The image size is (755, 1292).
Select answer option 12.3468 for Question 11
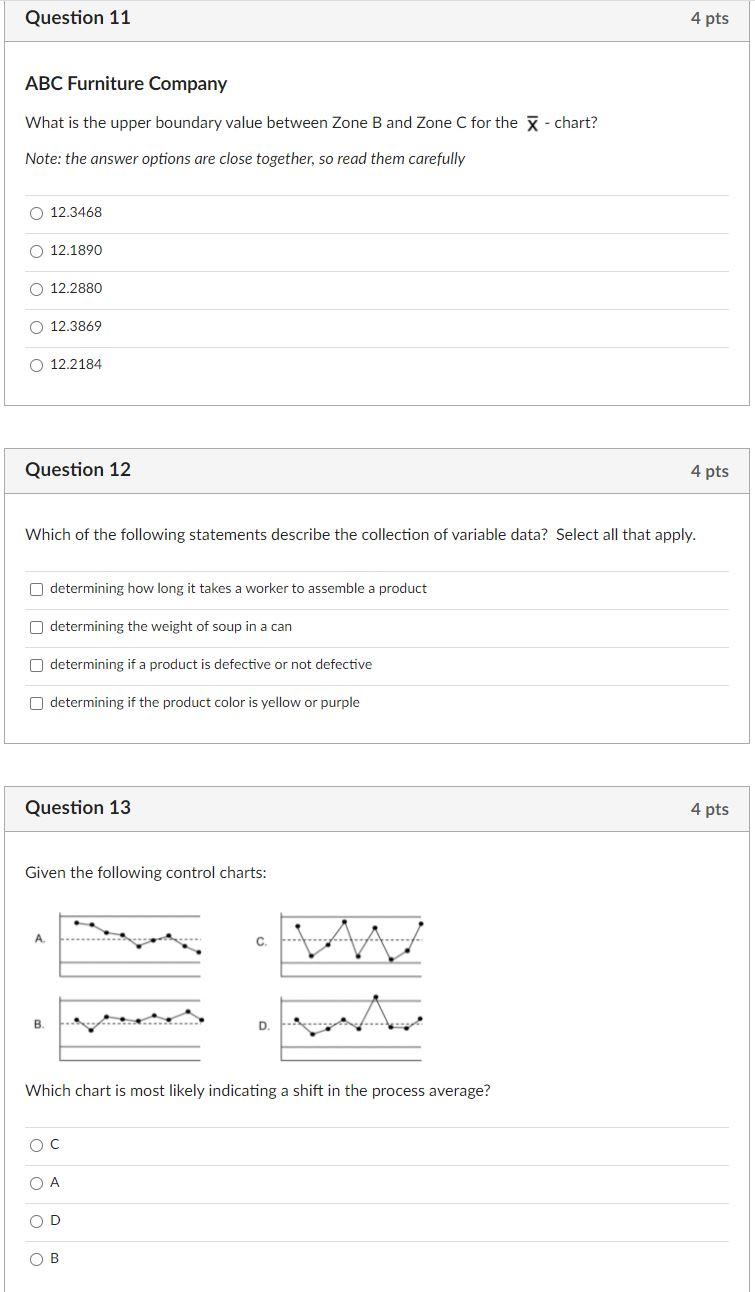36,212
